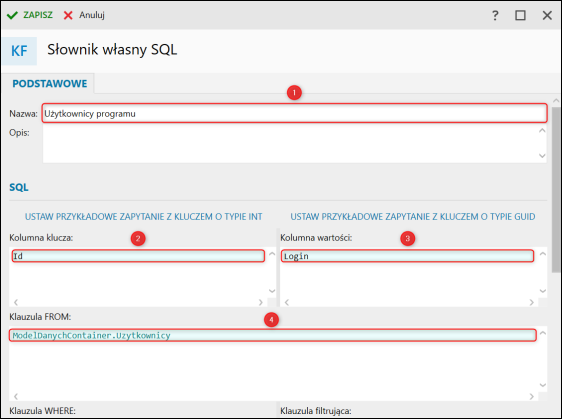The width and height of the screenshot is (562, 419).
Task: Click the Kolumna wartości field containing Login
Action: (x=407, y=256)
